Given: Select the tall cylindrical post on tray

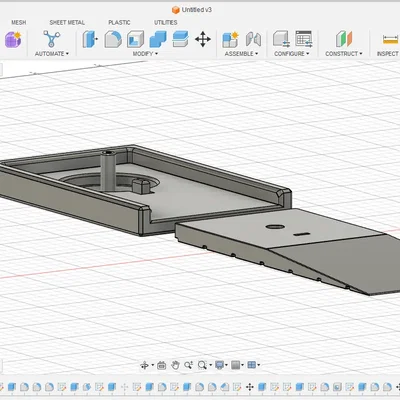Looking at the screenshot, I should coord(108,171).
